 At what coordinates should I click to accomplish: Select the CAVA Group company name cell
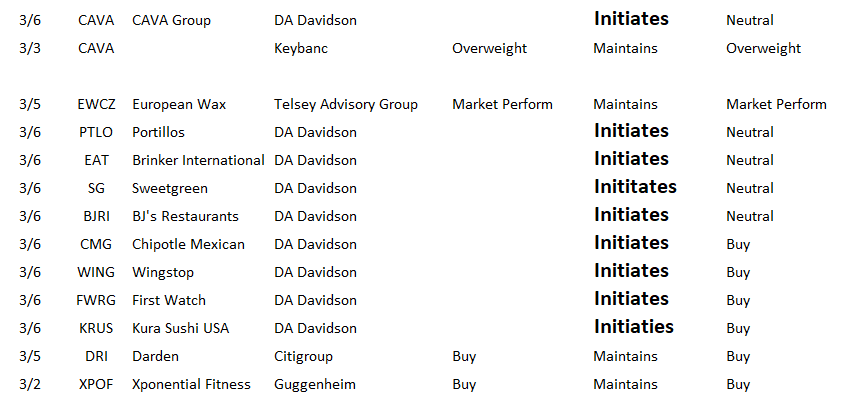171,21
